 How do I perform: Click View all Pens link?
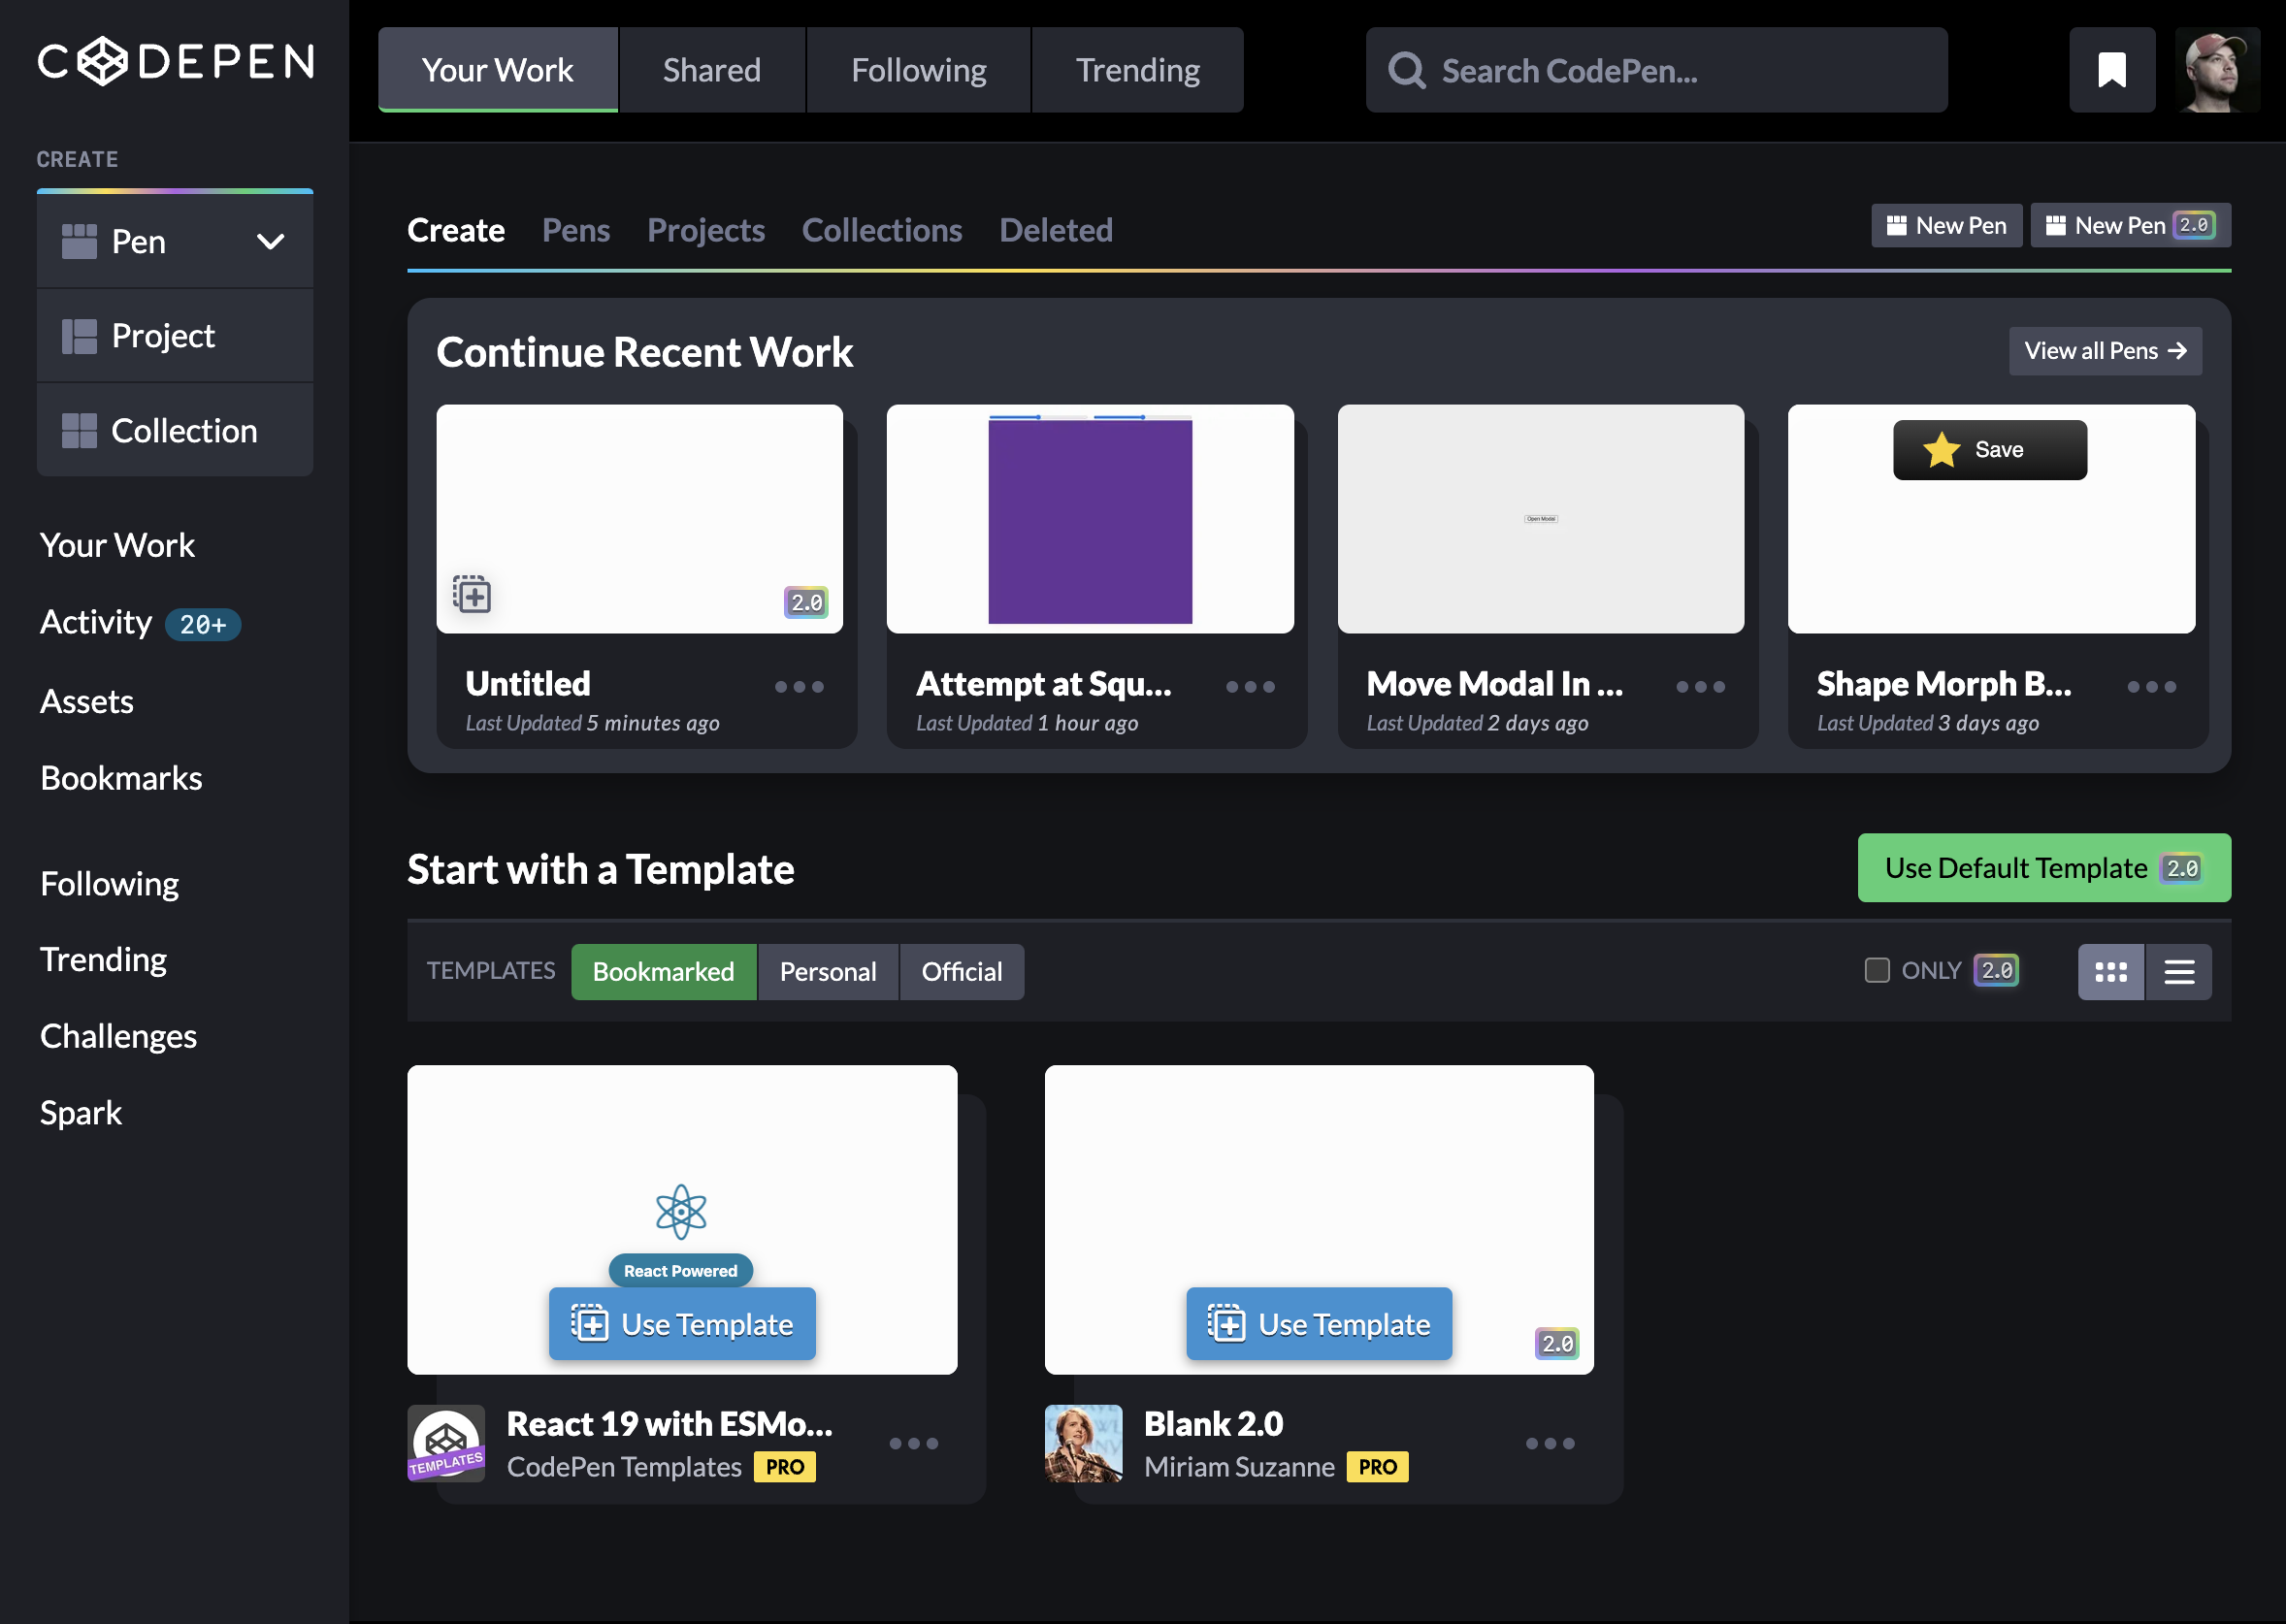2104,351
